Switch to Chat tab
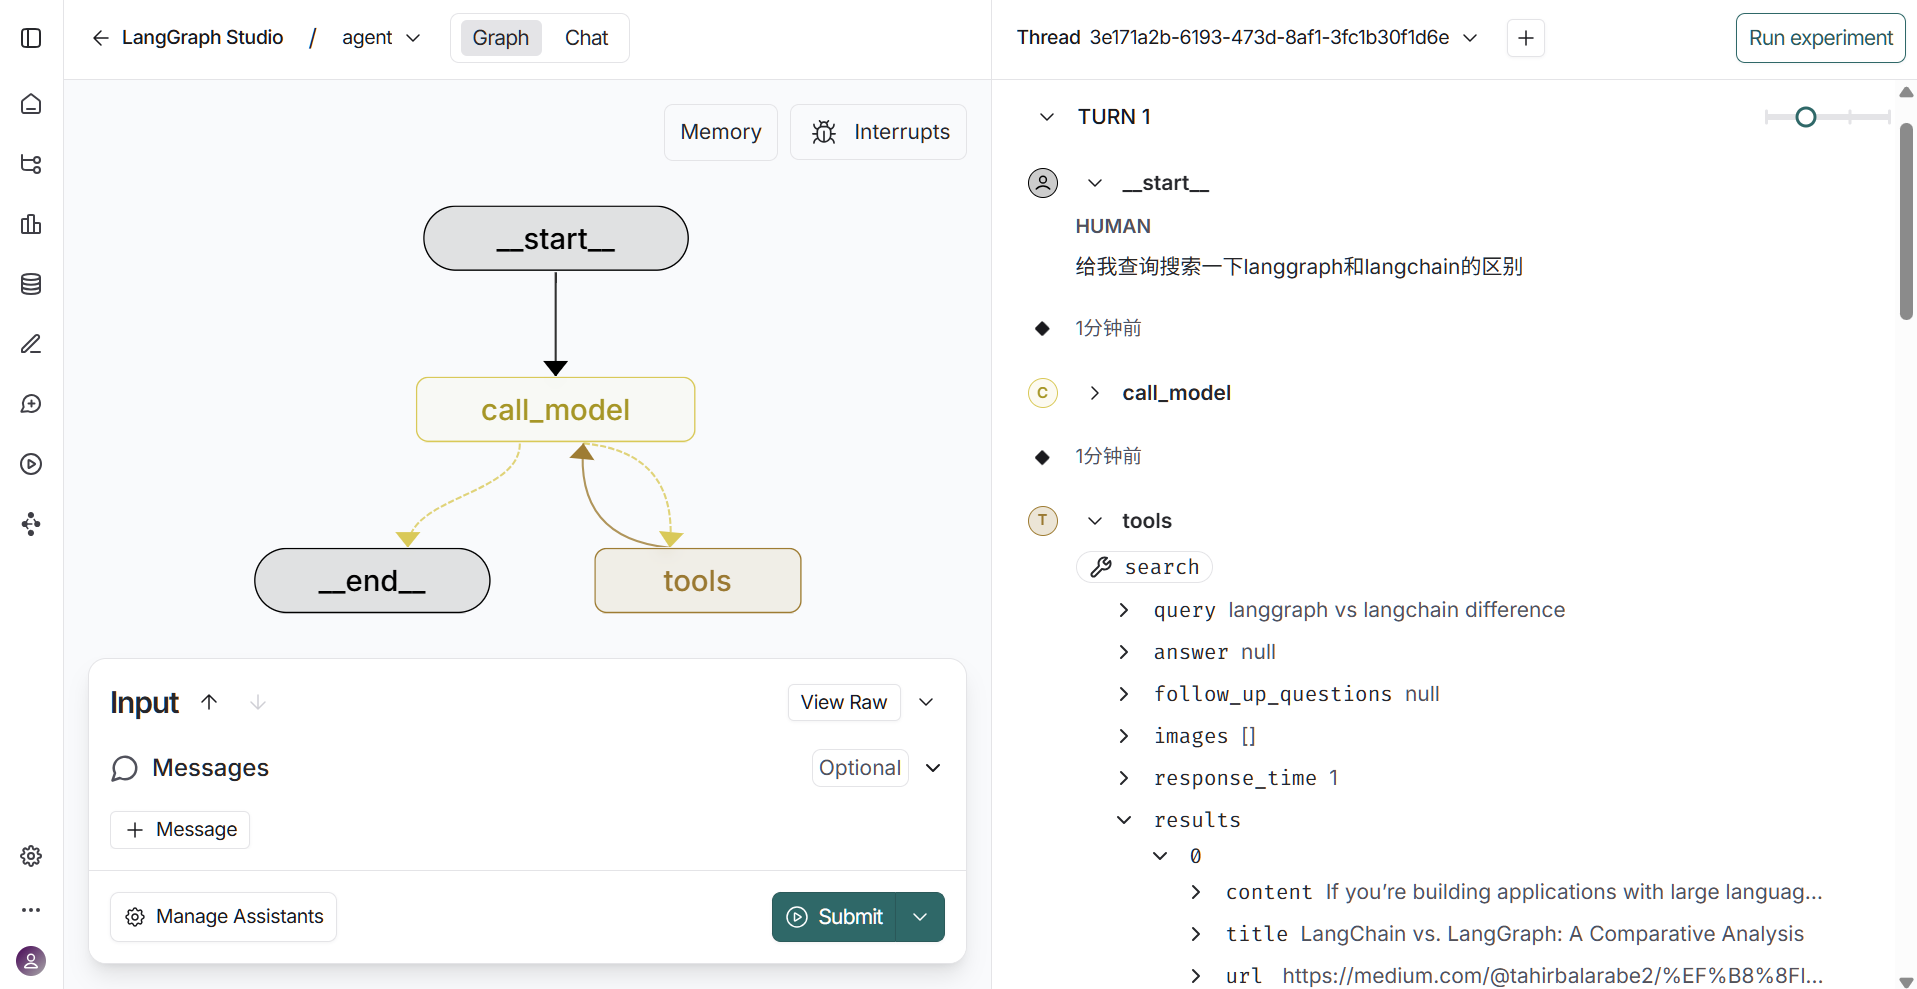 click(x=587, y=38)
